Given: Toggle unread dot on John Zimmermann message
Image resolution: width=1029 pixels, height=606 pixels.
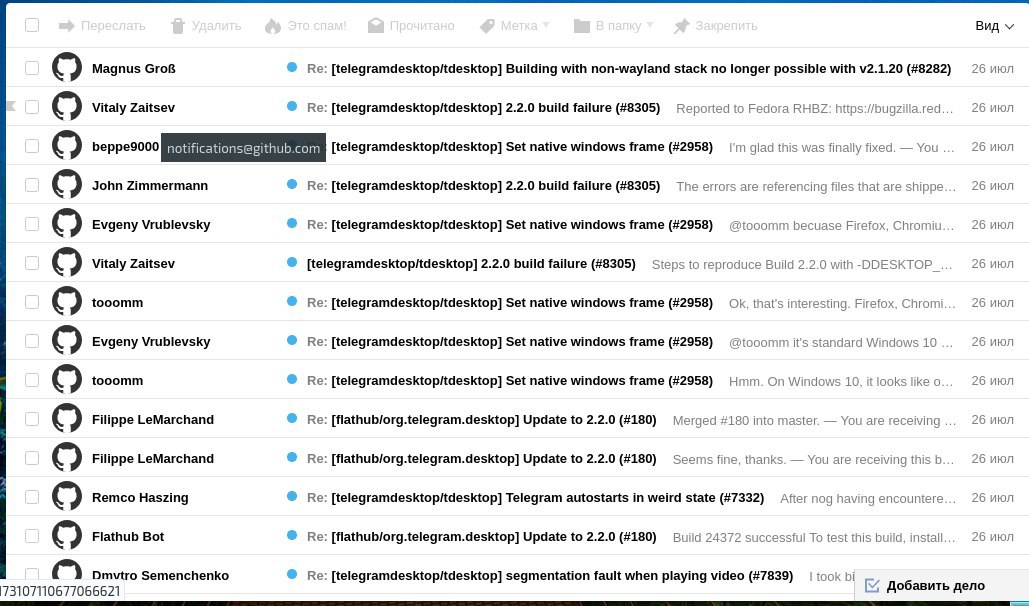Looking at the screenshot, I should [x=292, y=184].
